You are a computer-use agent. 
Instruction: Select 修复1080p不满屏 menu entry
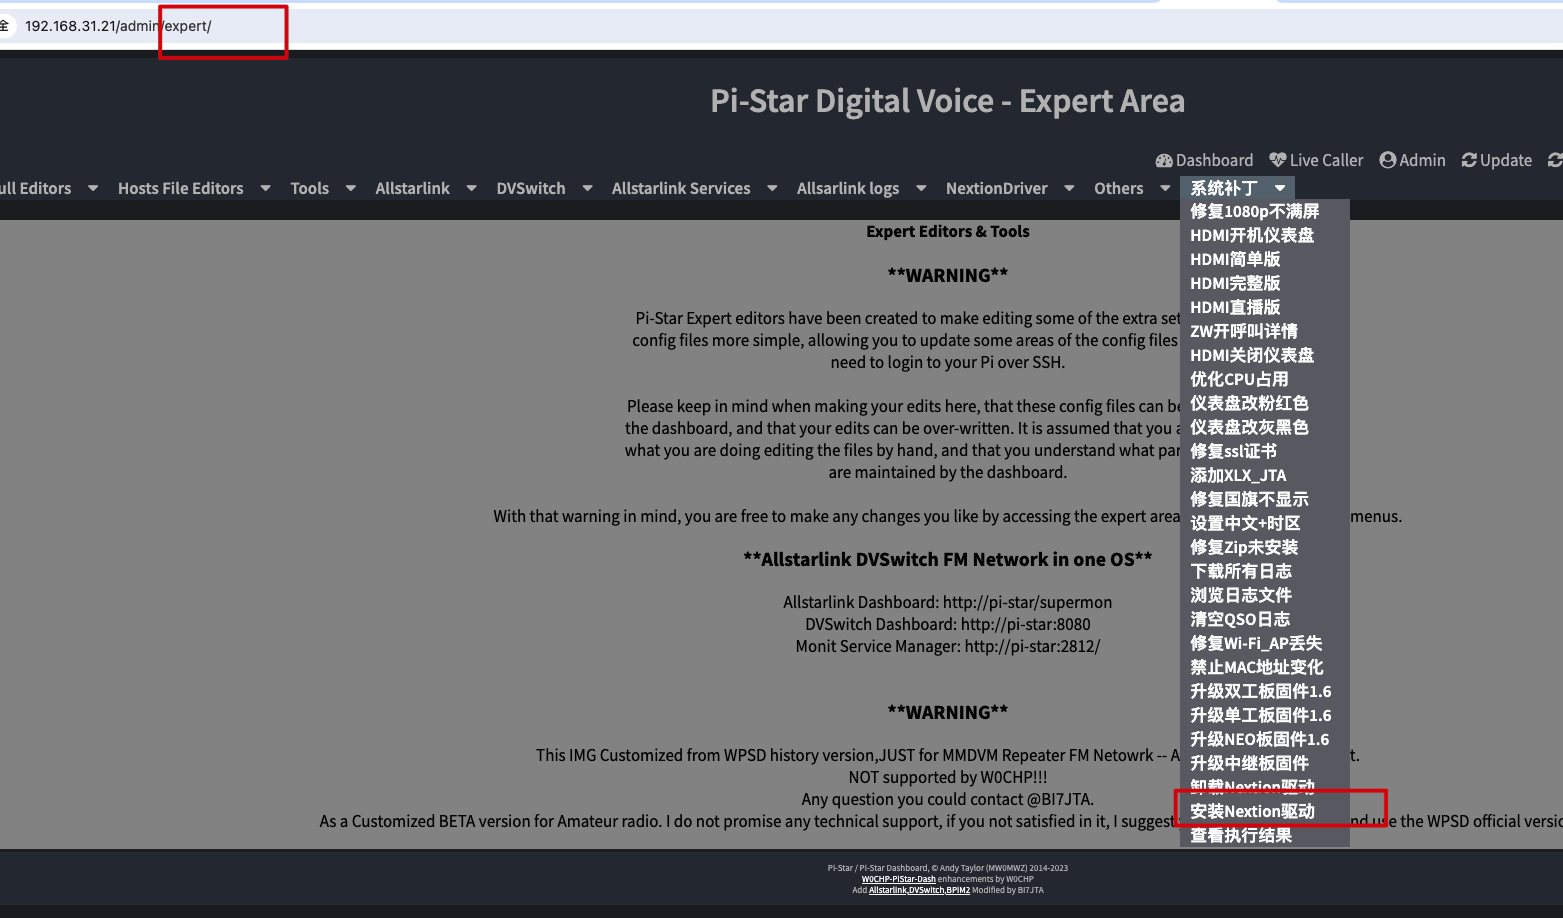1255,211
